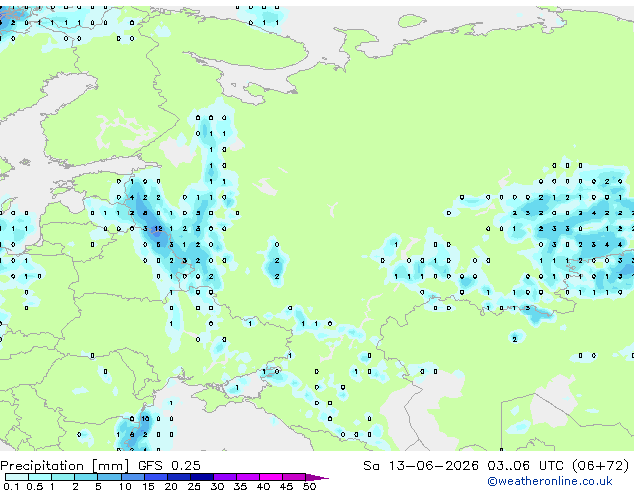Pick the 5–10 mm legend color swatch
This screenshot has width=634, height=490.
coord(110,477)
